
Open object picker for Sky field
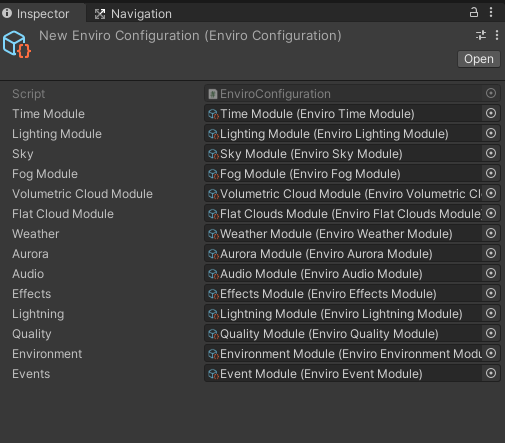click(x=491, y=153)
